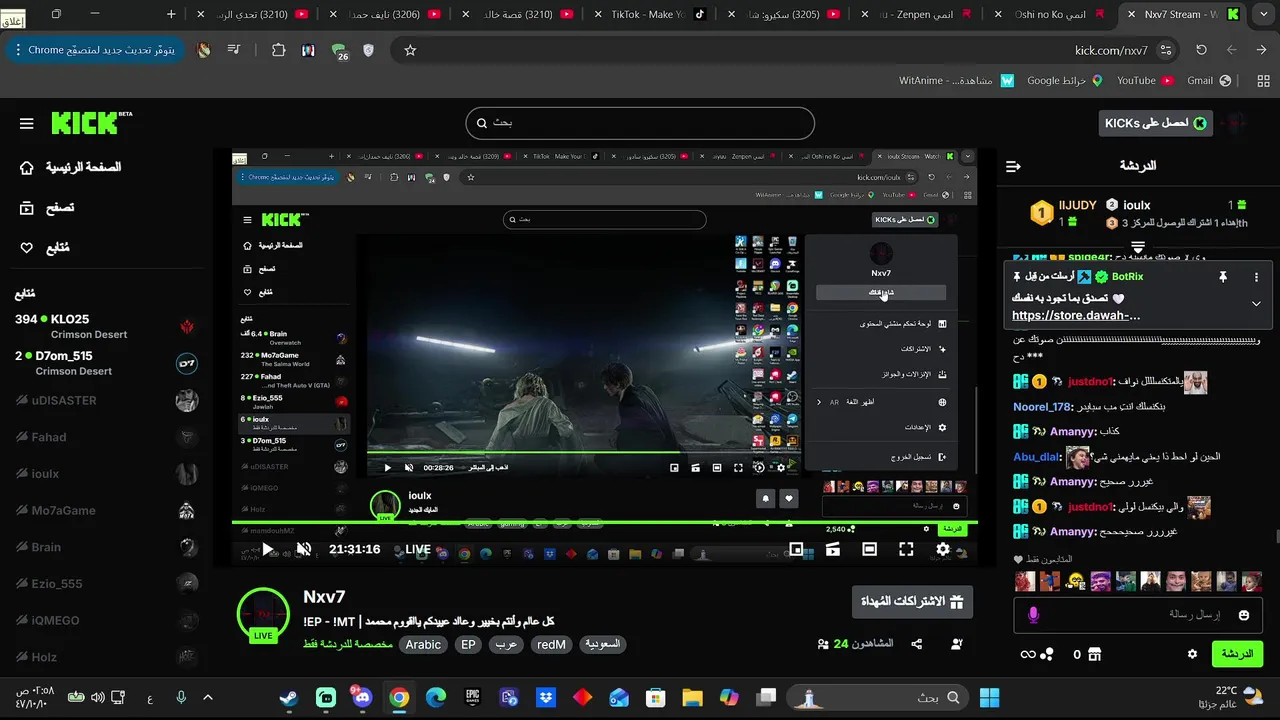Switch to the Zenpen browser tab
This screenshot has width=1280, height=720.
[x=916, y=14]
